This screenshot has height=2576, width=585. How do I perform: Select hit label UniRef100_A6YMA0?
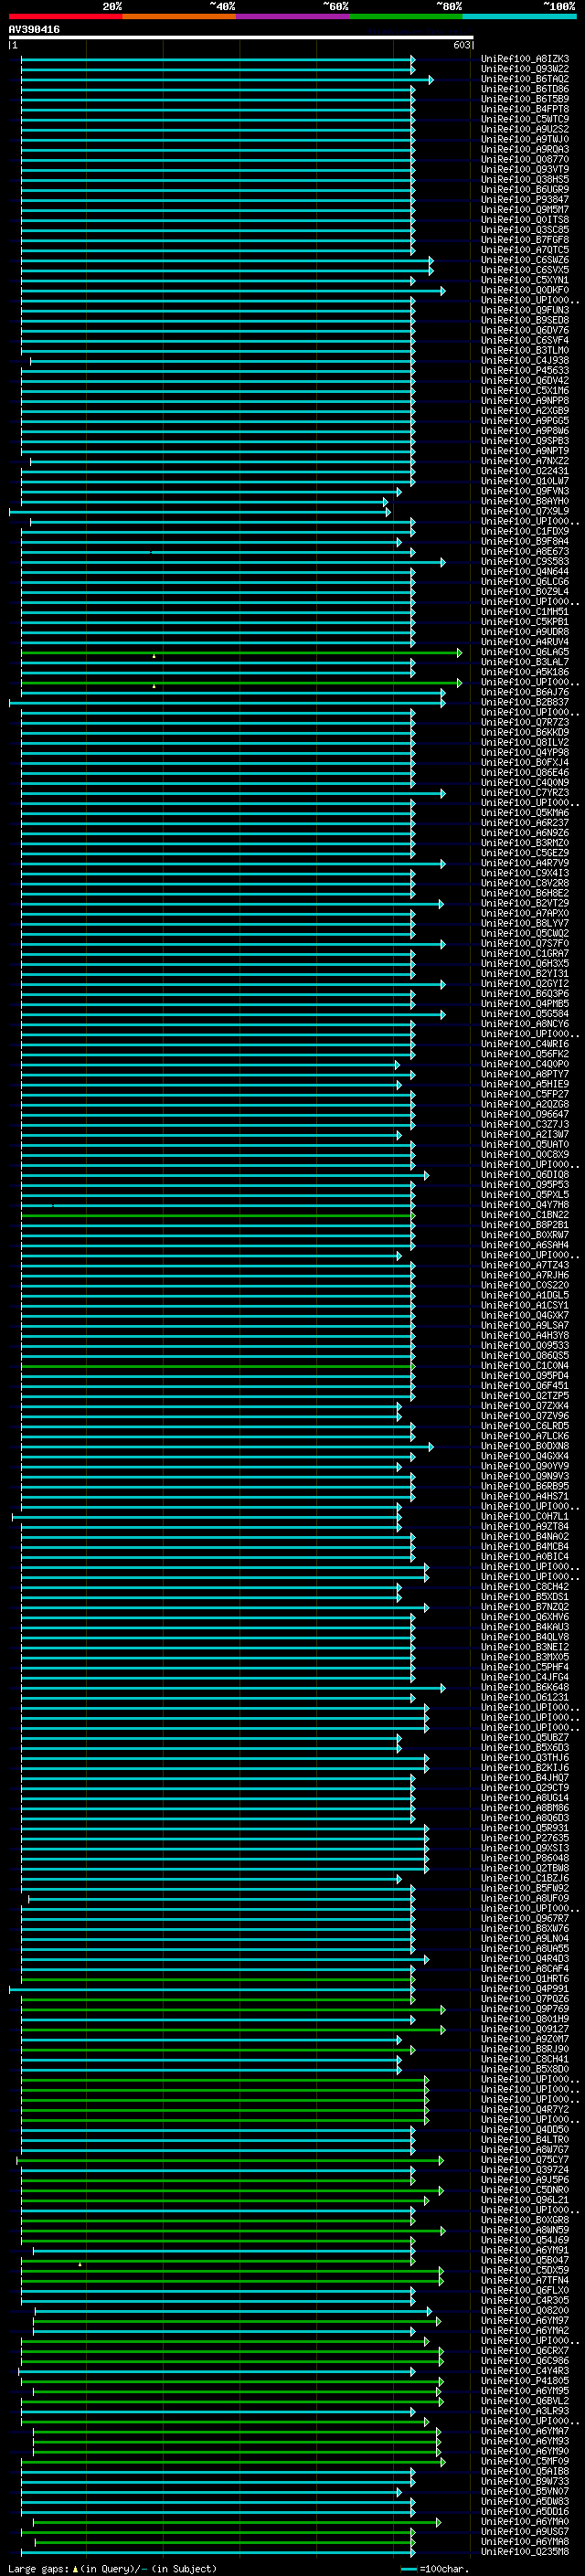525,2522
